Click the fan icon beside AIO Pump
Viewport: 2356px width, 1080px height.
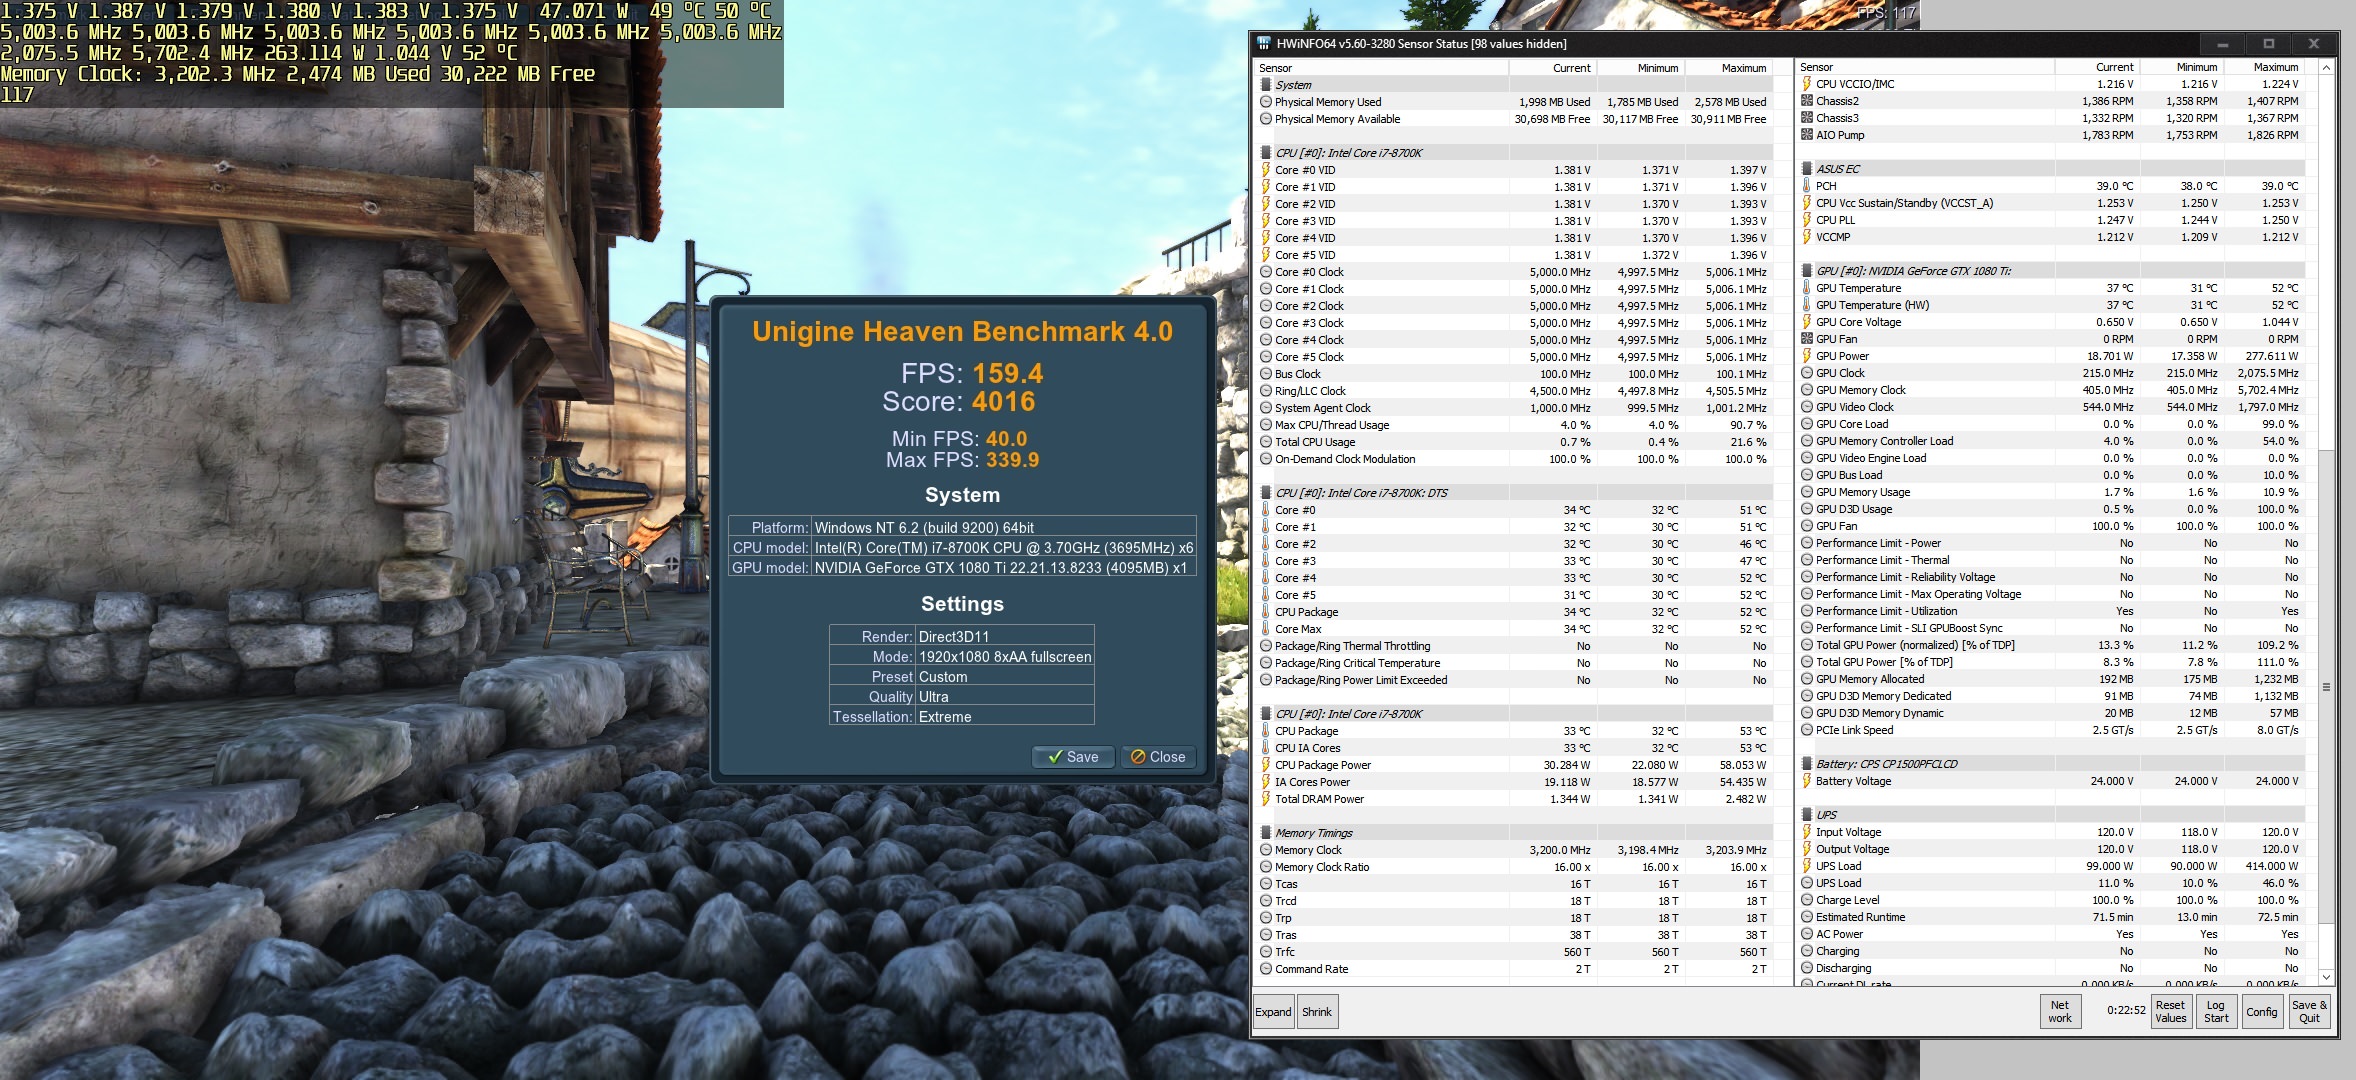point(1807,135)
